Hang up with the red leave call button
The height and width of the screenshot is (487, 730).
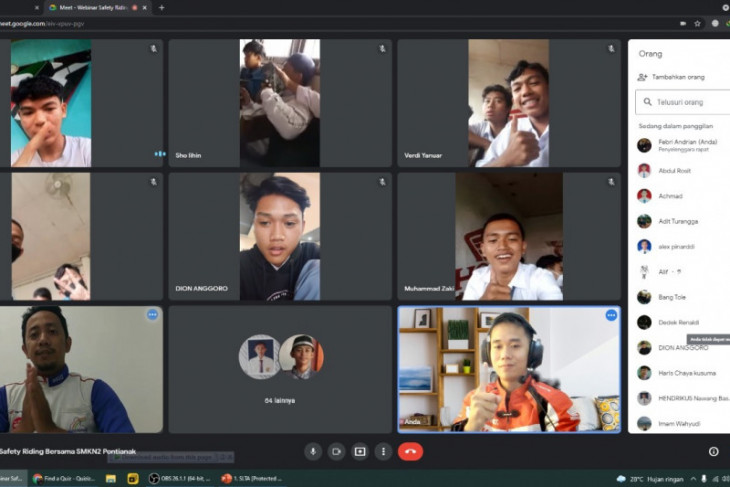(x=410, y=451)
